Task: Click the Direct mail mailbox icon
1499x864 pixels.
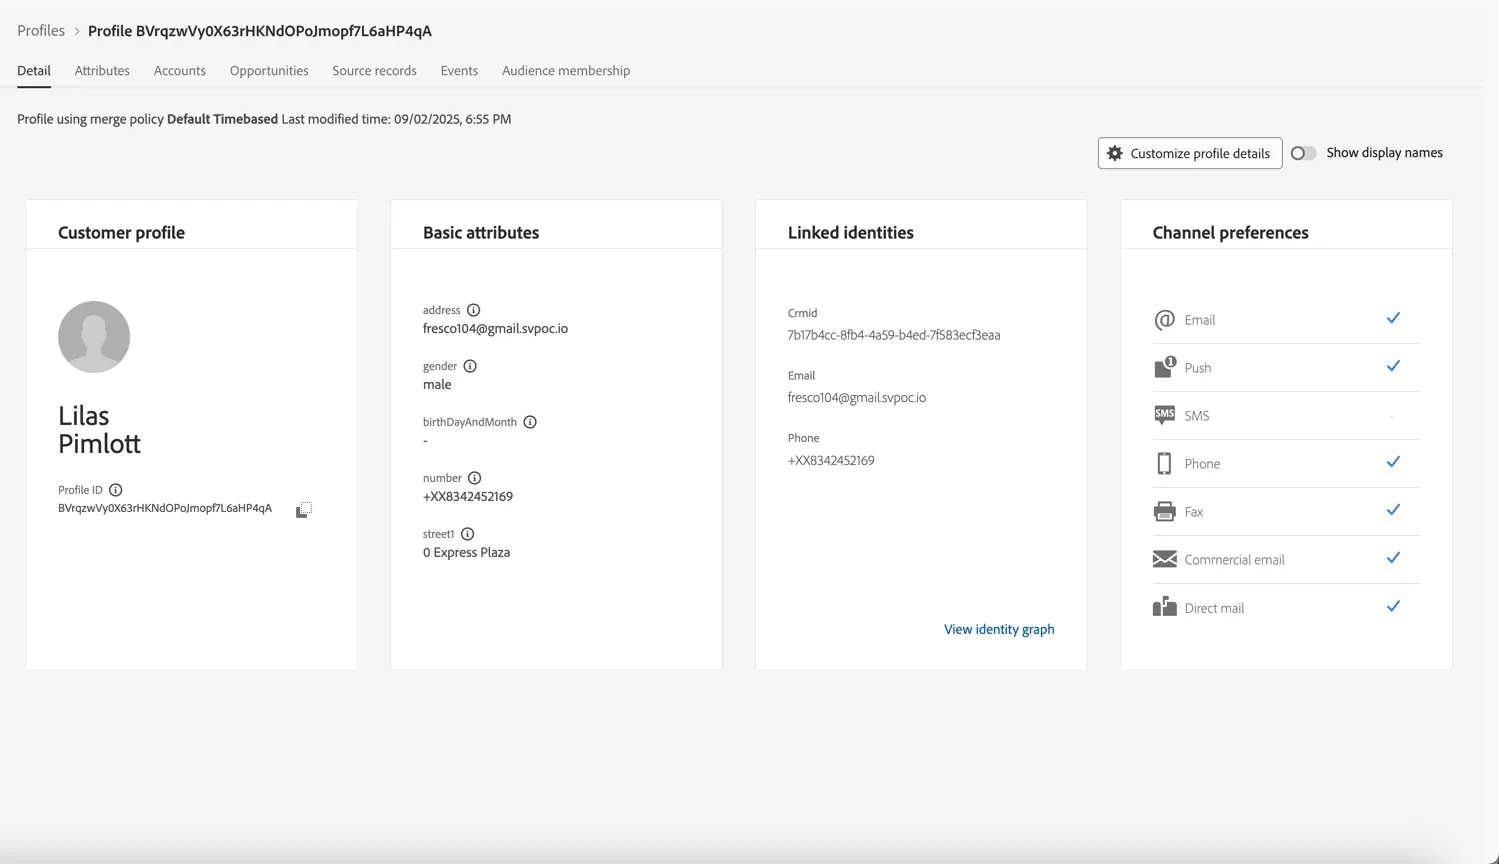Action: click(x=1164, y=607)
